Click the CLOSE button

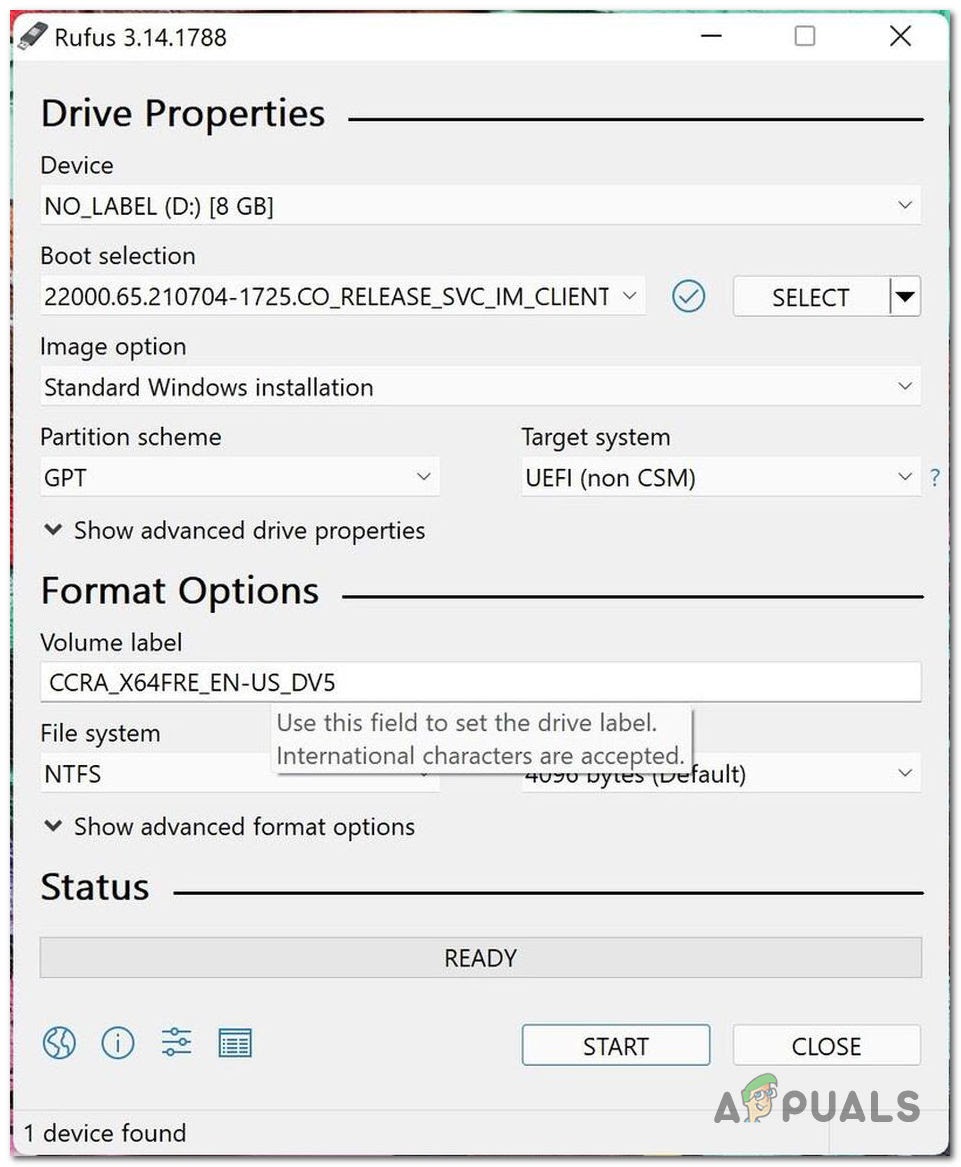point(826,1045)
